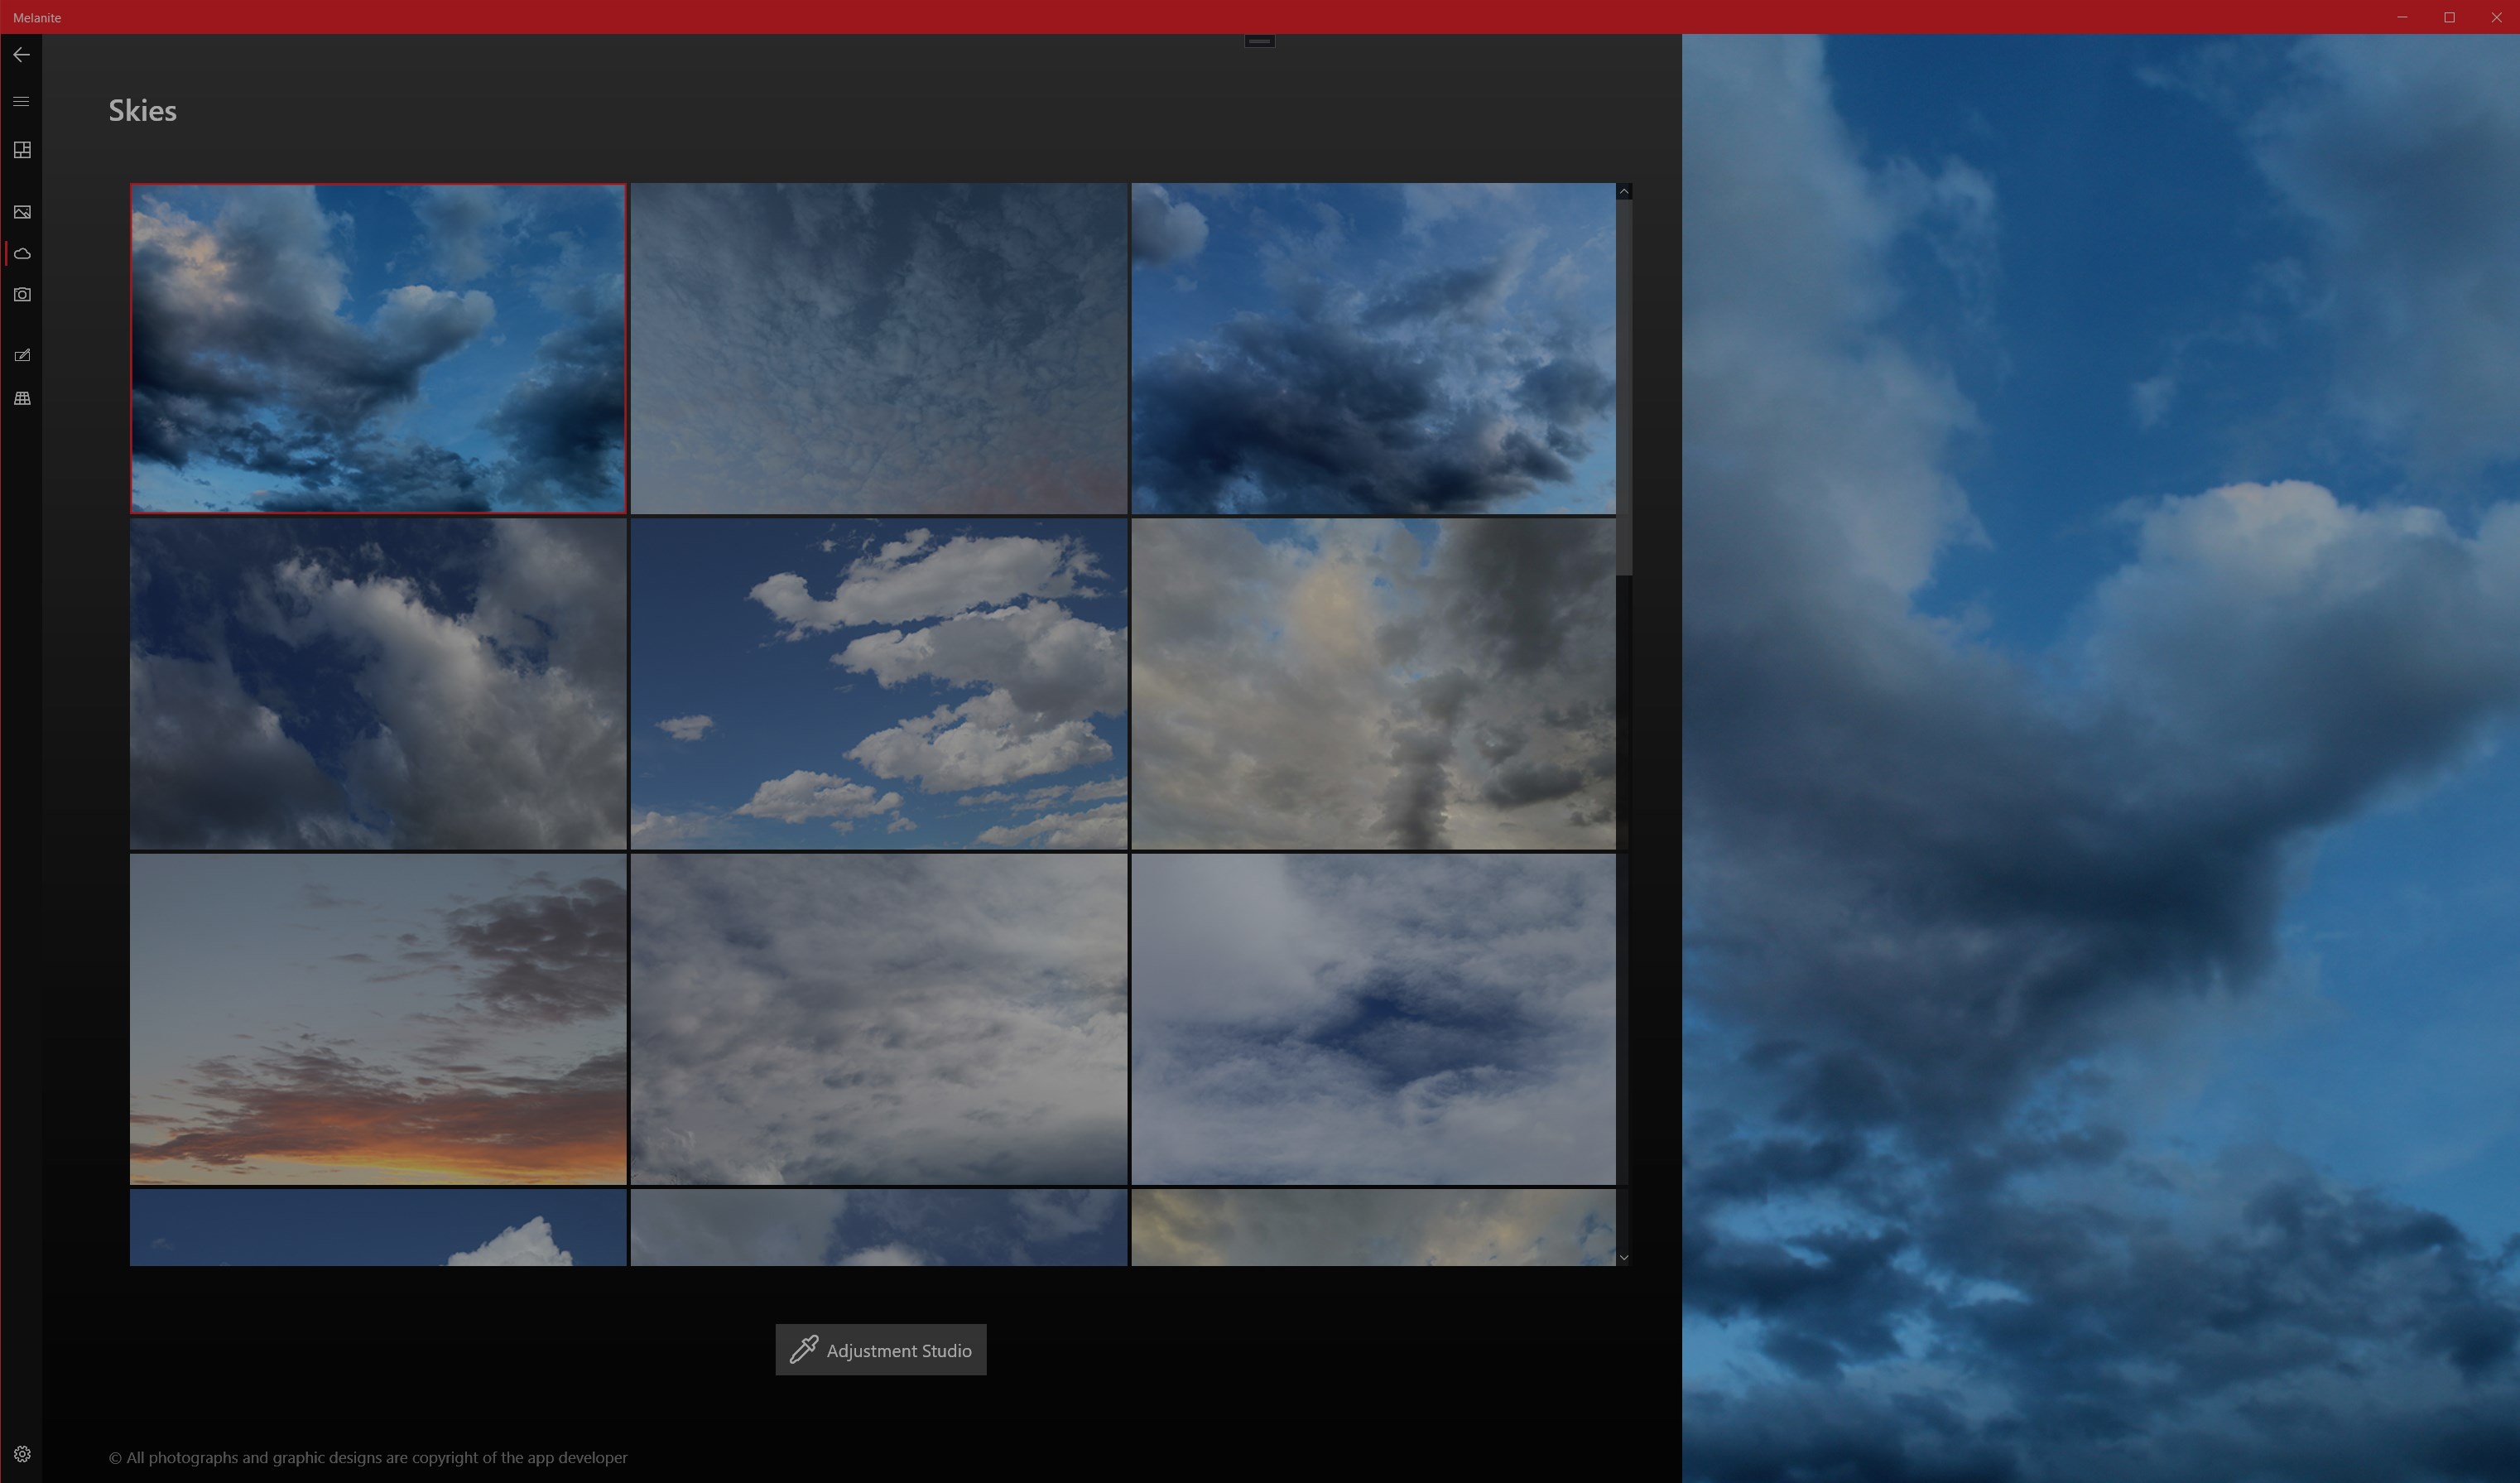Select the red-bordered stormy blue sky thumbnail

coord(378,348)
